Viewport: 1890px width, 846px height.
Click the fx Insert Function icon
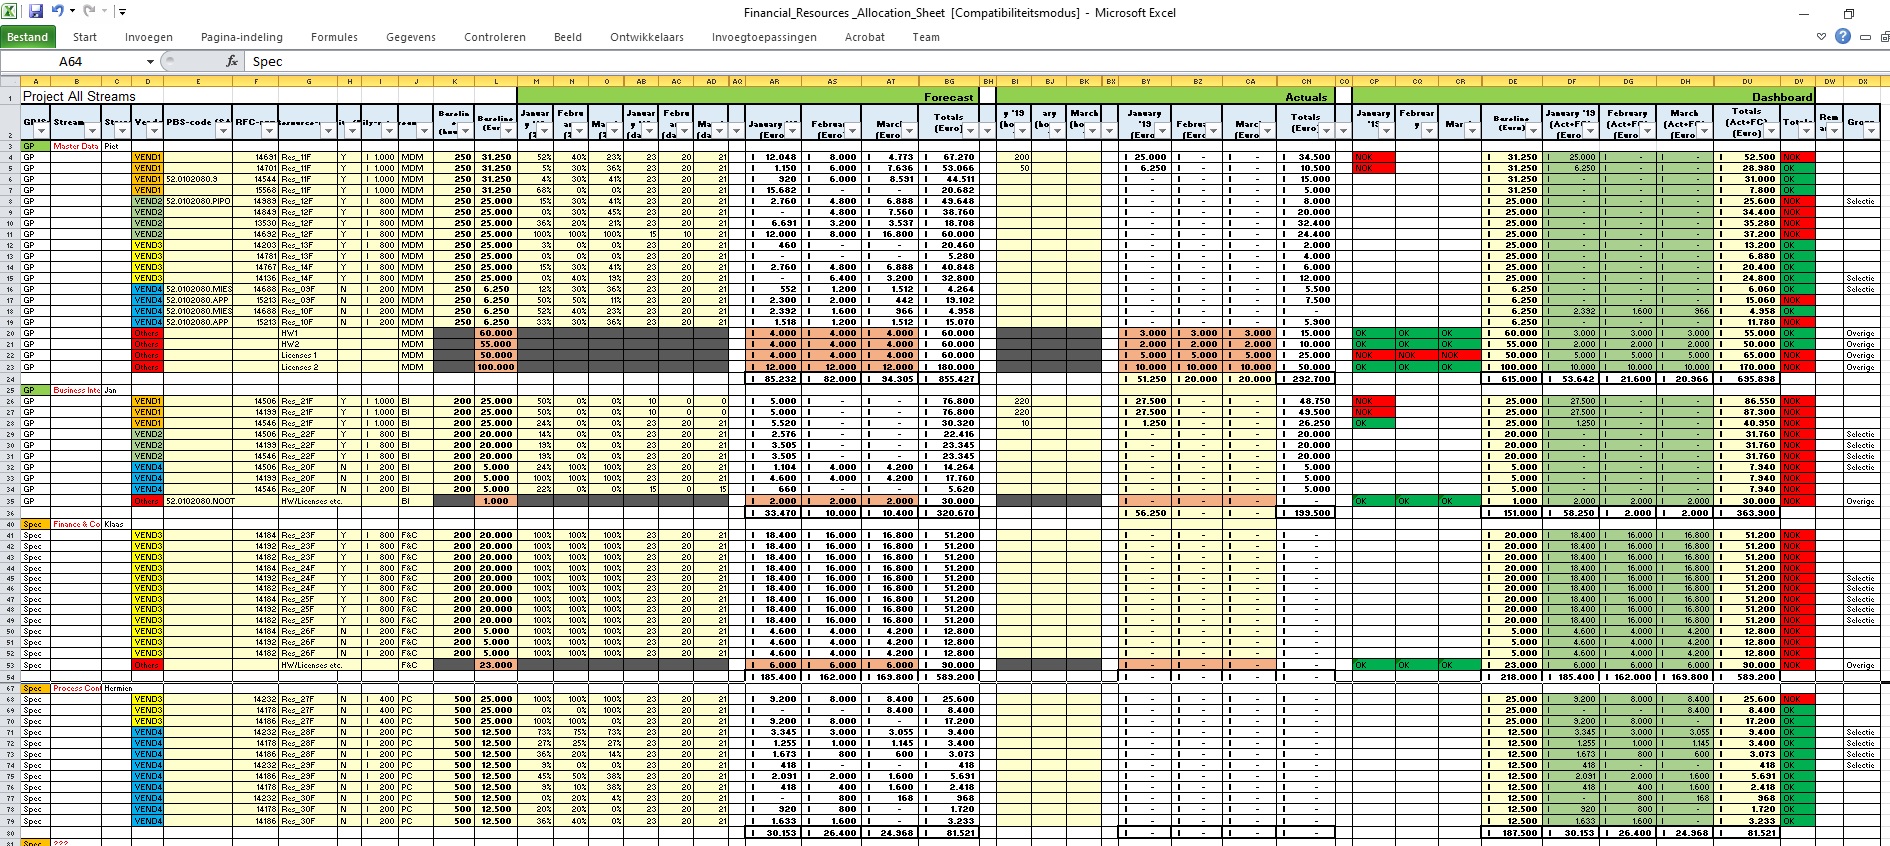pyautogui.click(x=232, y=61)
